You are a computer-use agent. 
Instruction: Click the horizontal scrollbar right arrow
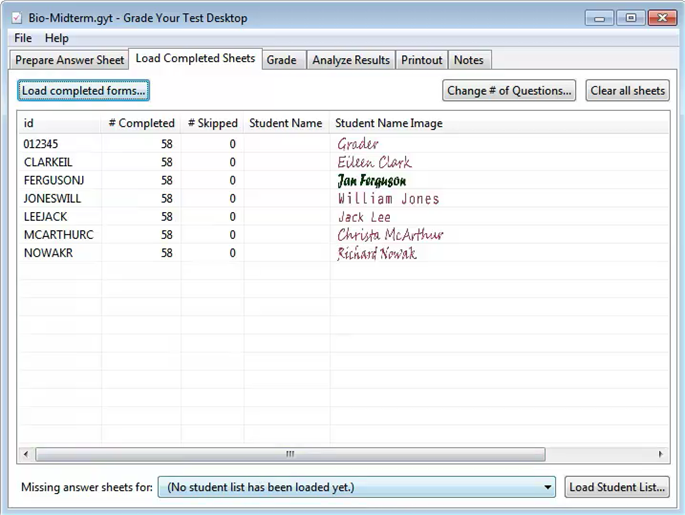pos(661,454)
